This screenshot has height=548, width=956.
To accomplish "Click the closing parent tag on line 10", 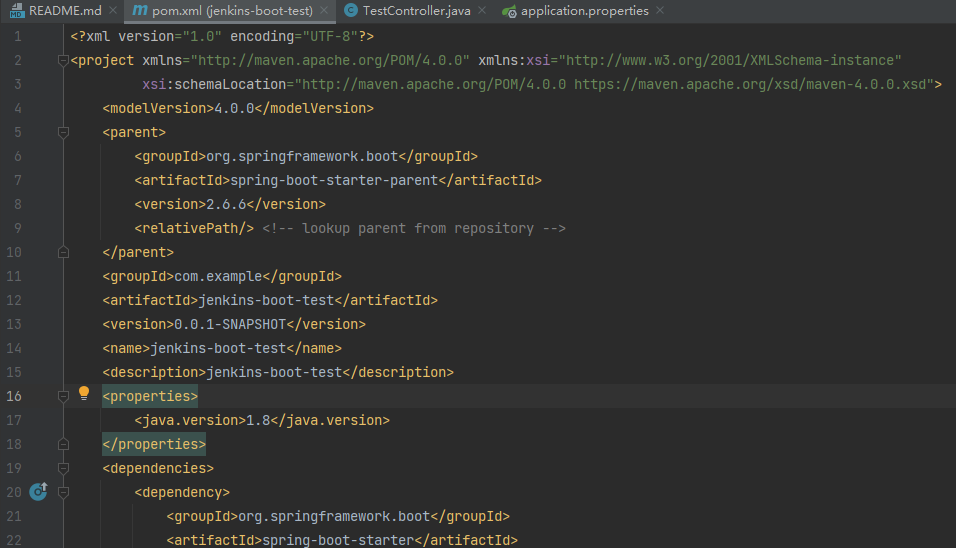I will [x=138, y=252].
